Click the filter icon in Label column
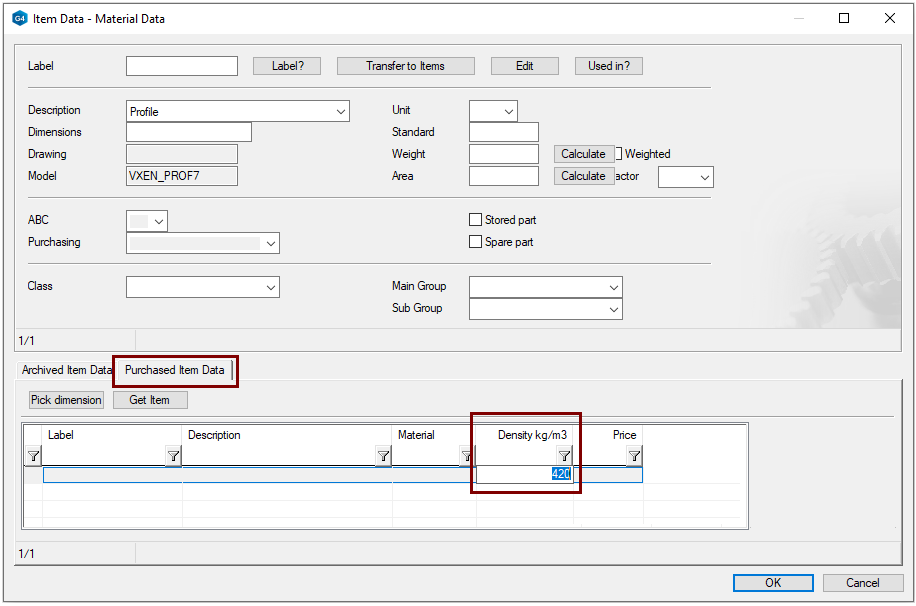The image size is (916, 606). pos(173,456)
